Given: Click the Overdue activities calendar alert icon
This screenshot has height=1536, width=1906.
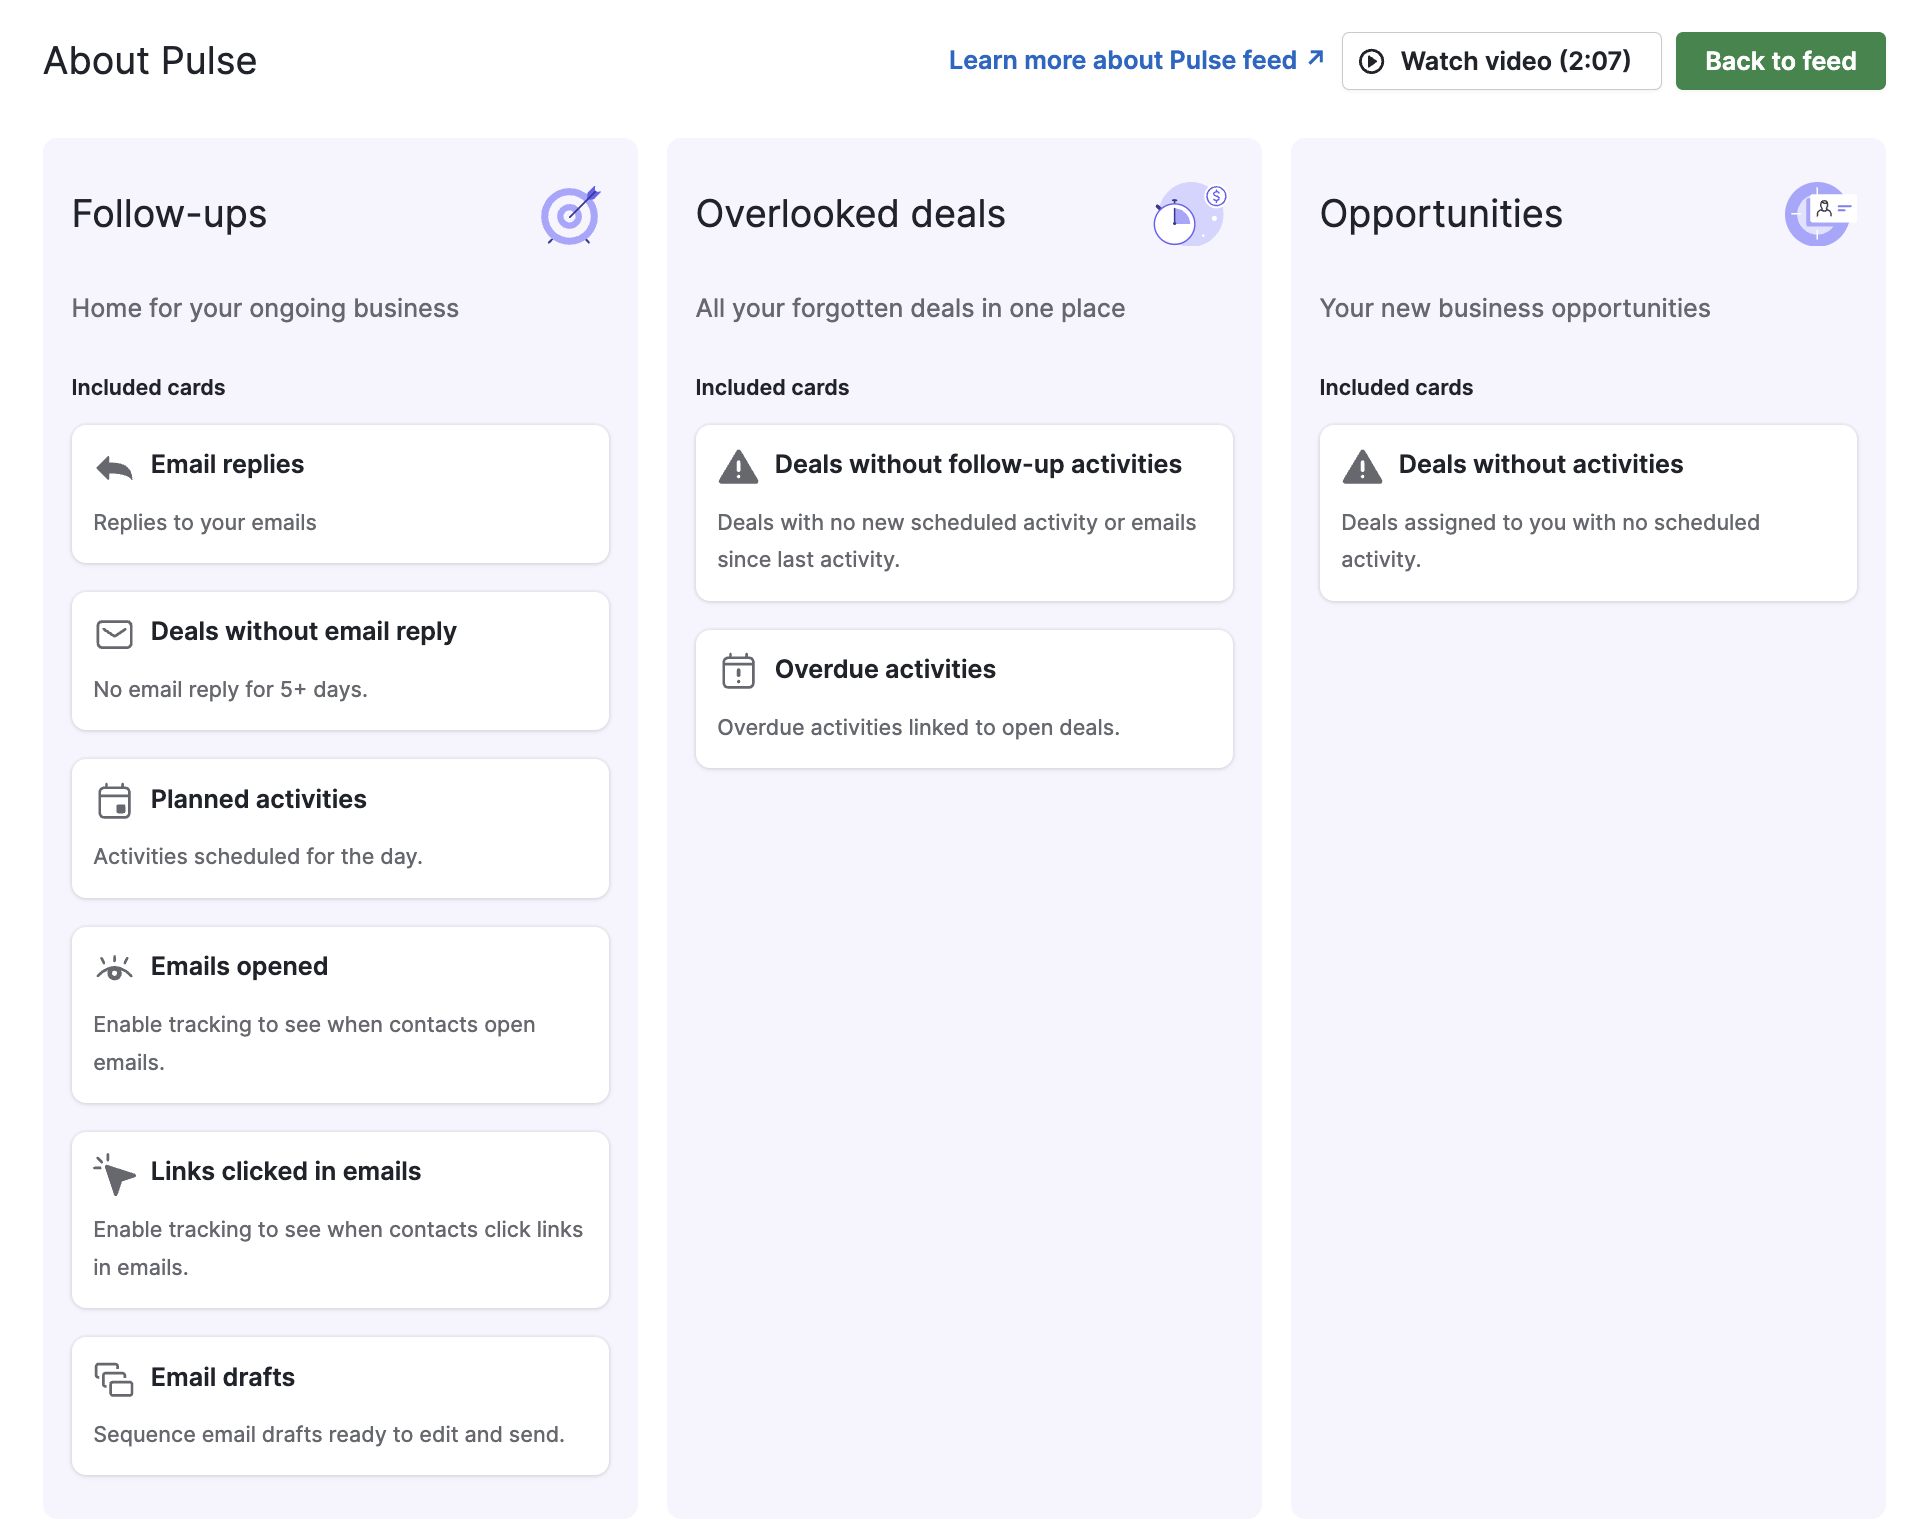Looking at the screenshot, I should point(738,671).
